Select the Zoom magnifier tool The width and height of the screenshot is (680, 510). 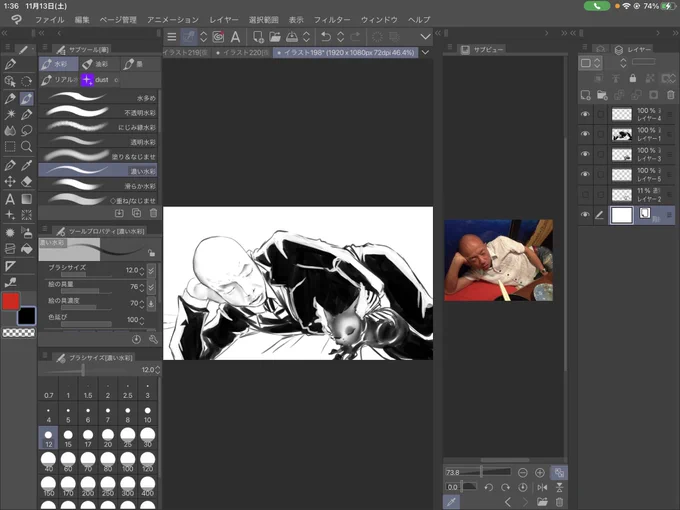point(26,147)
